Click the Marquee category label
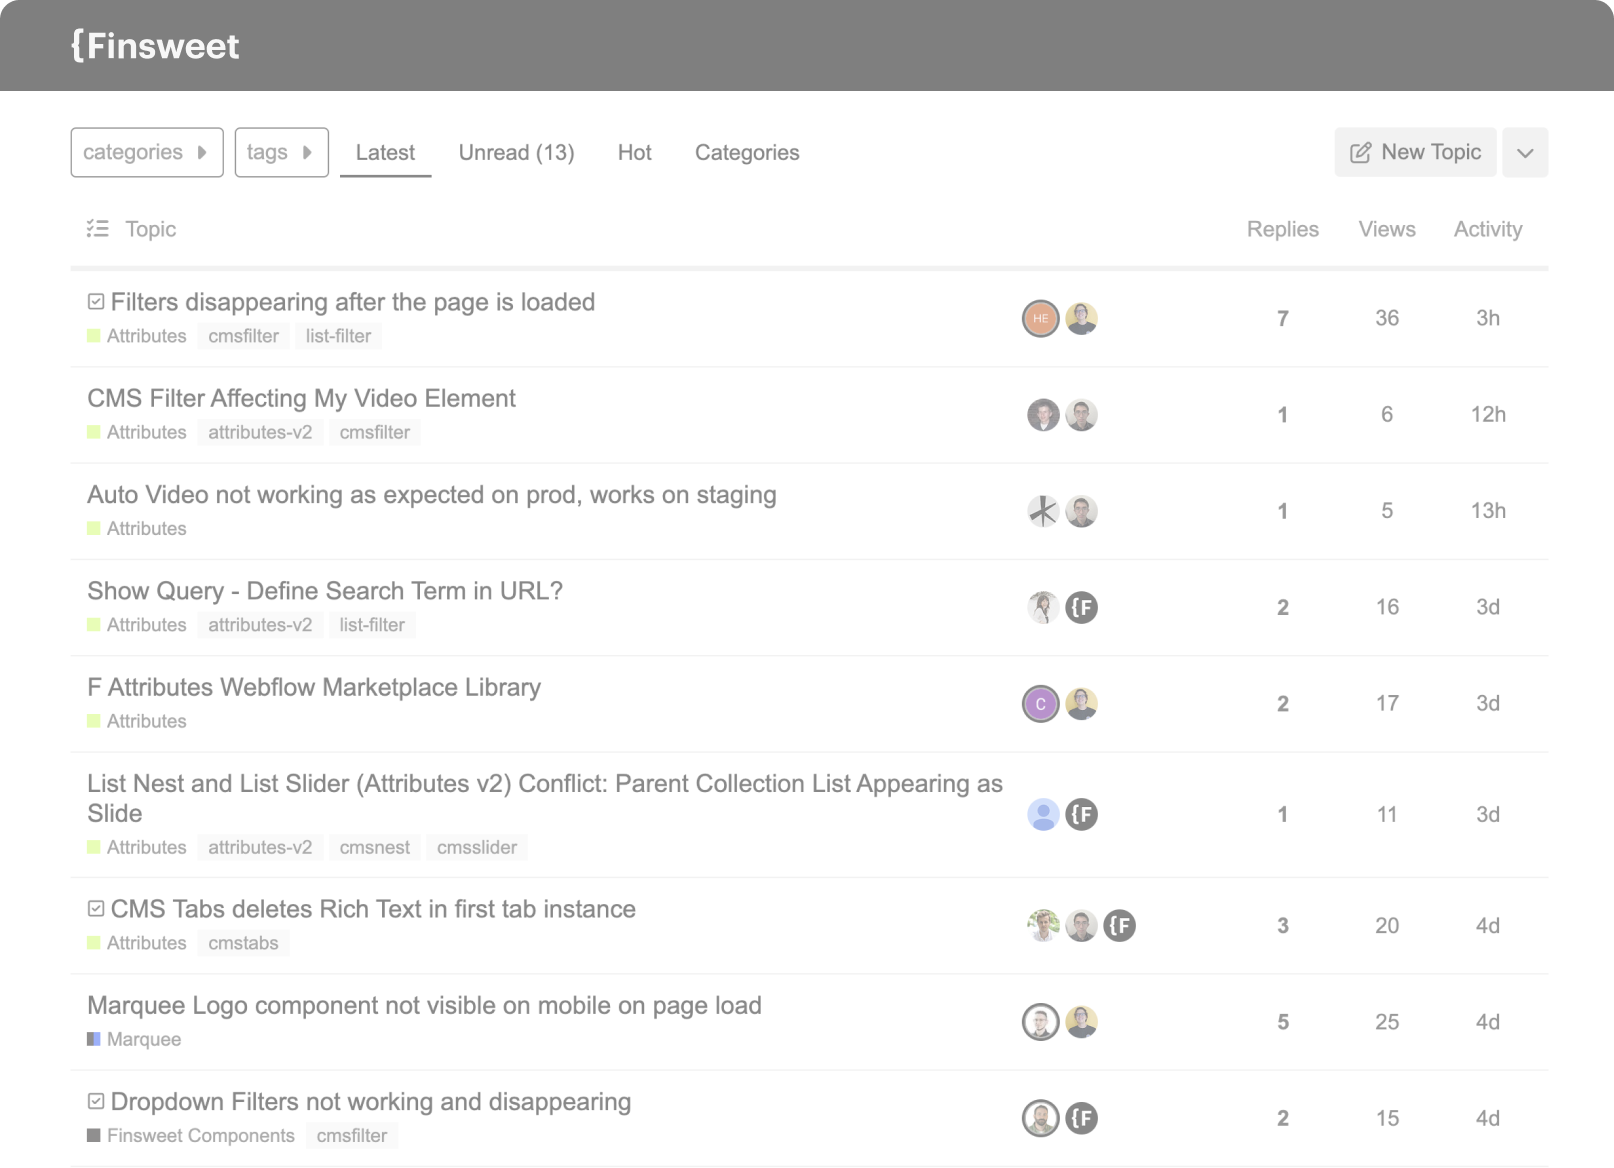Image resolution: width=1614 pixels, height=1168 pixels. coord(134,1039)
